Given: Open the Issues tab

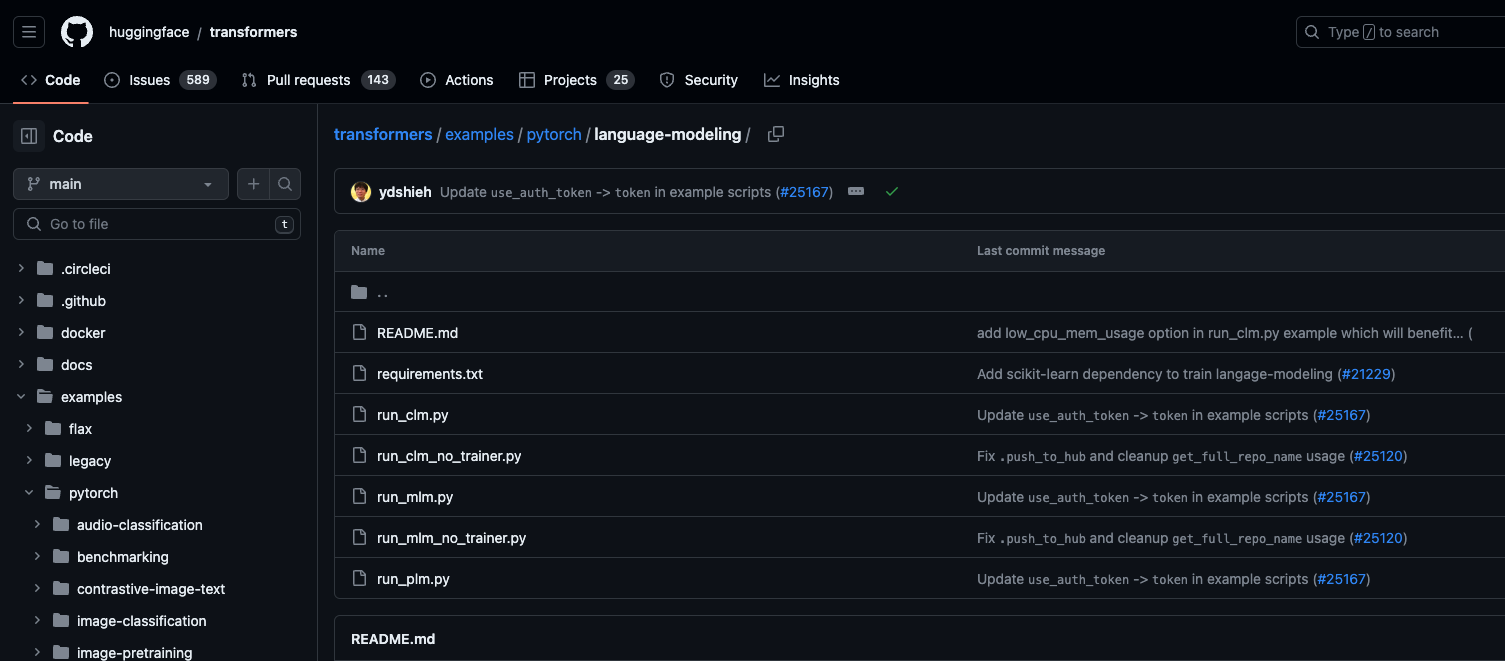Looking at the screenshot, I should coord(160,80).
